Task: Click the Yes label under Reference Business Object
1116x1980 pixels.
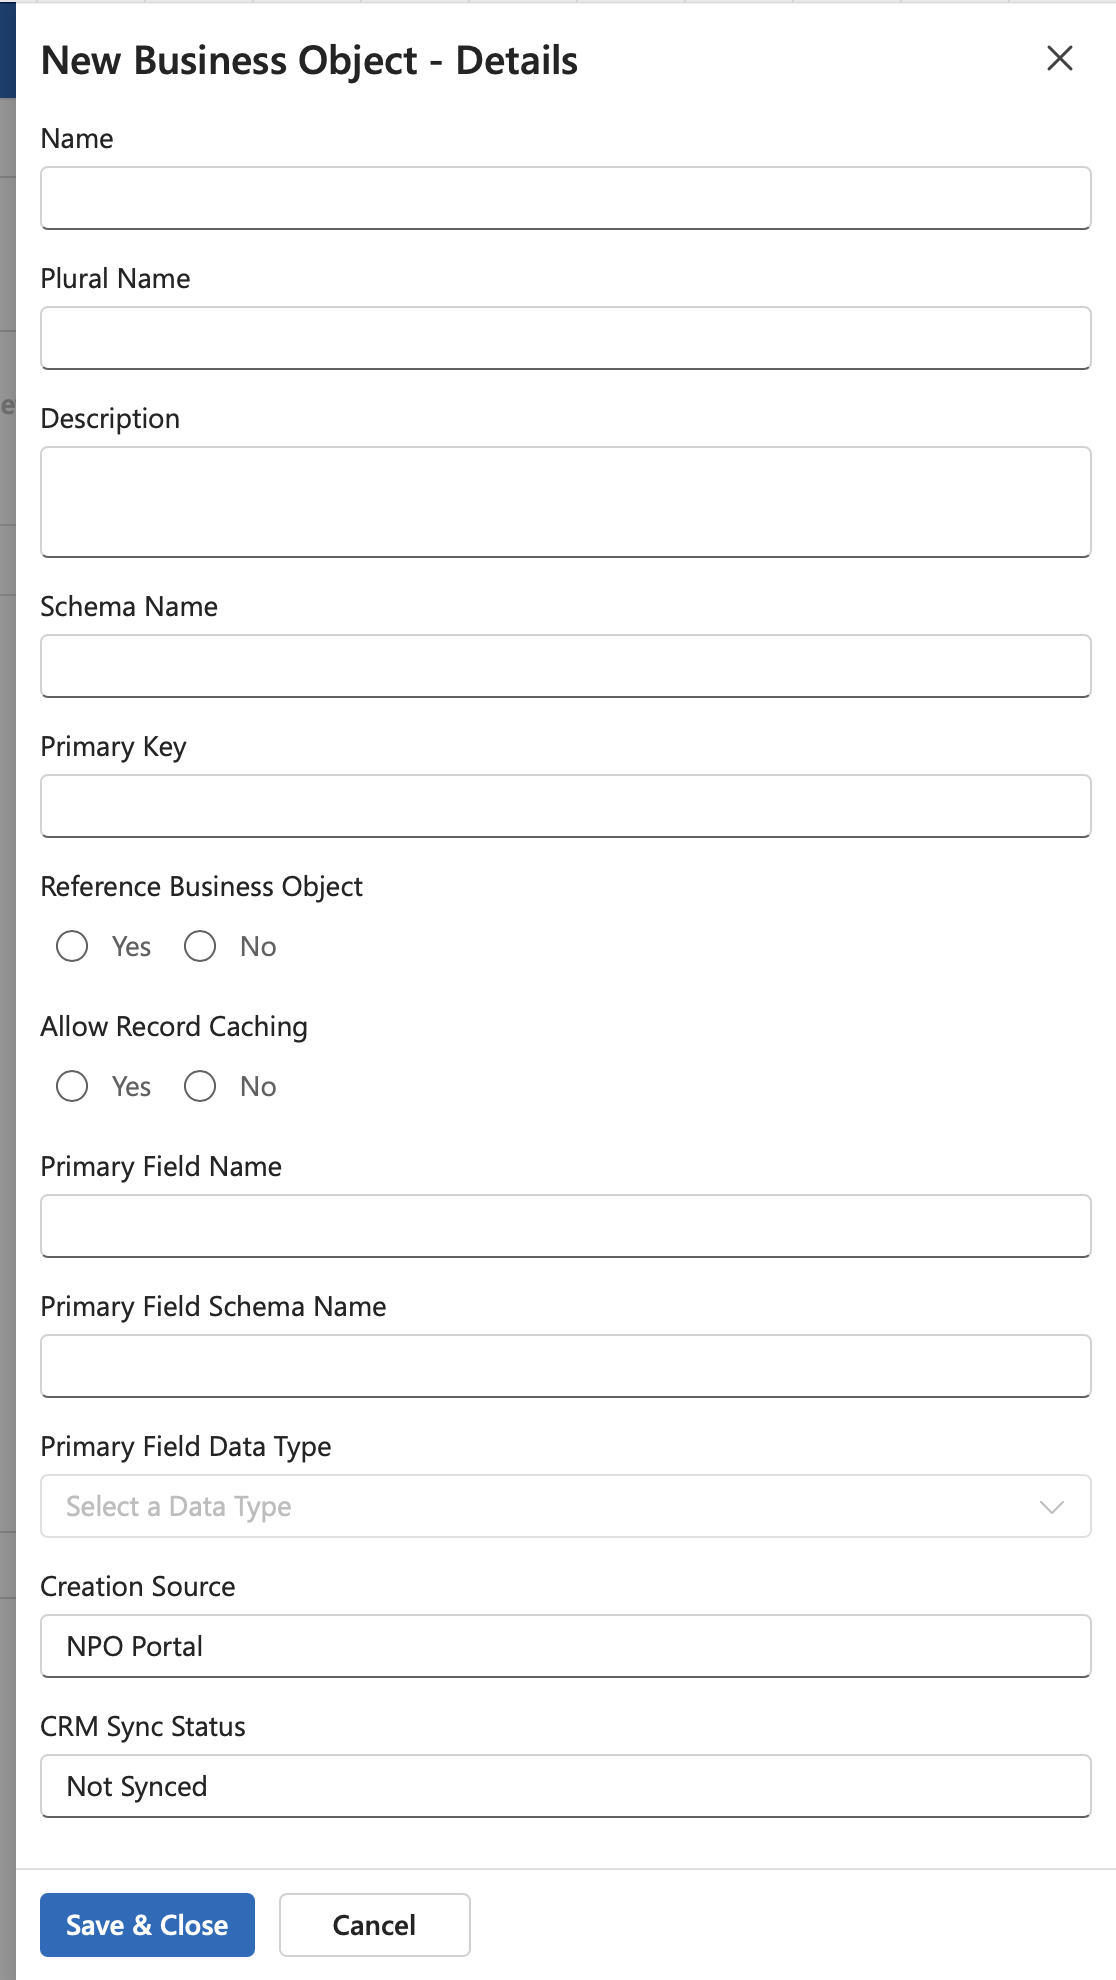Action: 131,946
